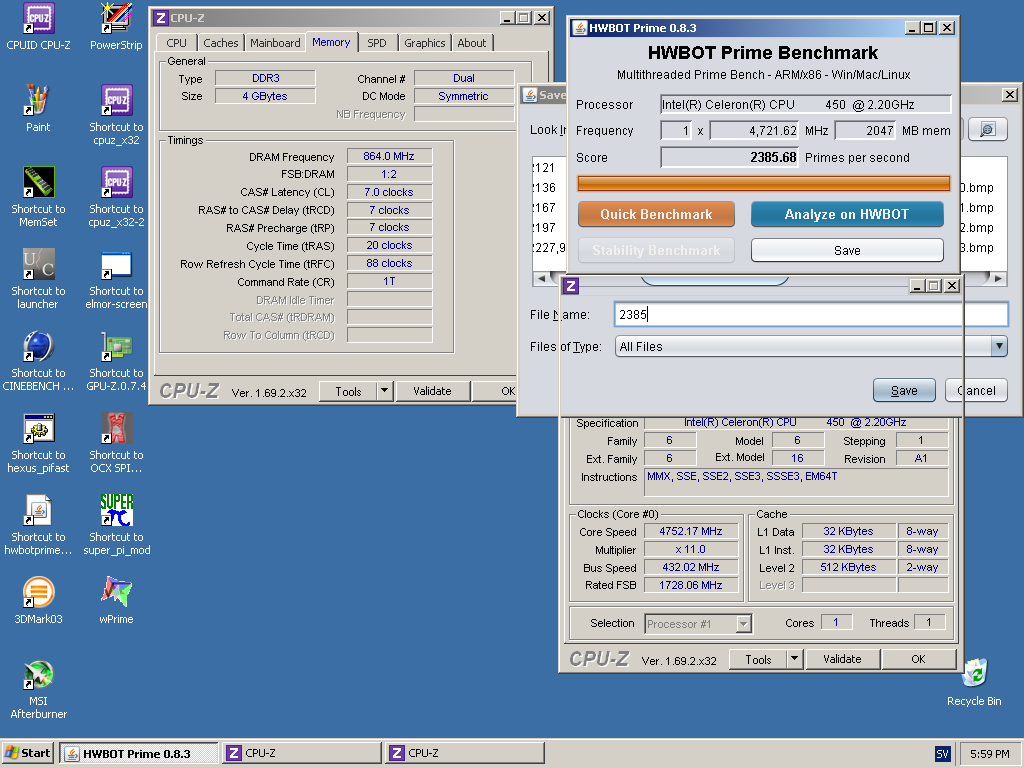Image resolution: width=1024 pixels, height=768 pixels.
Task: Launch wPrime from the desktop
Action: (x=116, y=600)
